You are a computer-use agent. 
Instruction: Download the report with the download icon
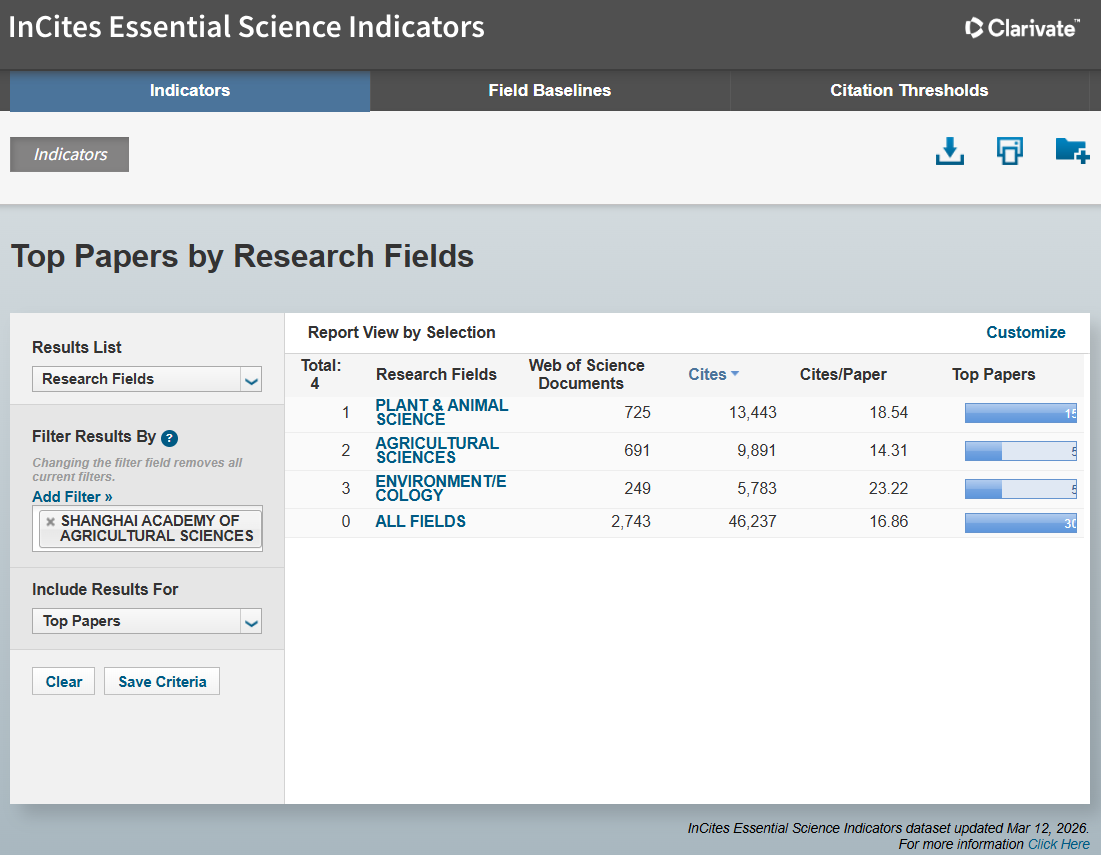[x=949, y=151]
